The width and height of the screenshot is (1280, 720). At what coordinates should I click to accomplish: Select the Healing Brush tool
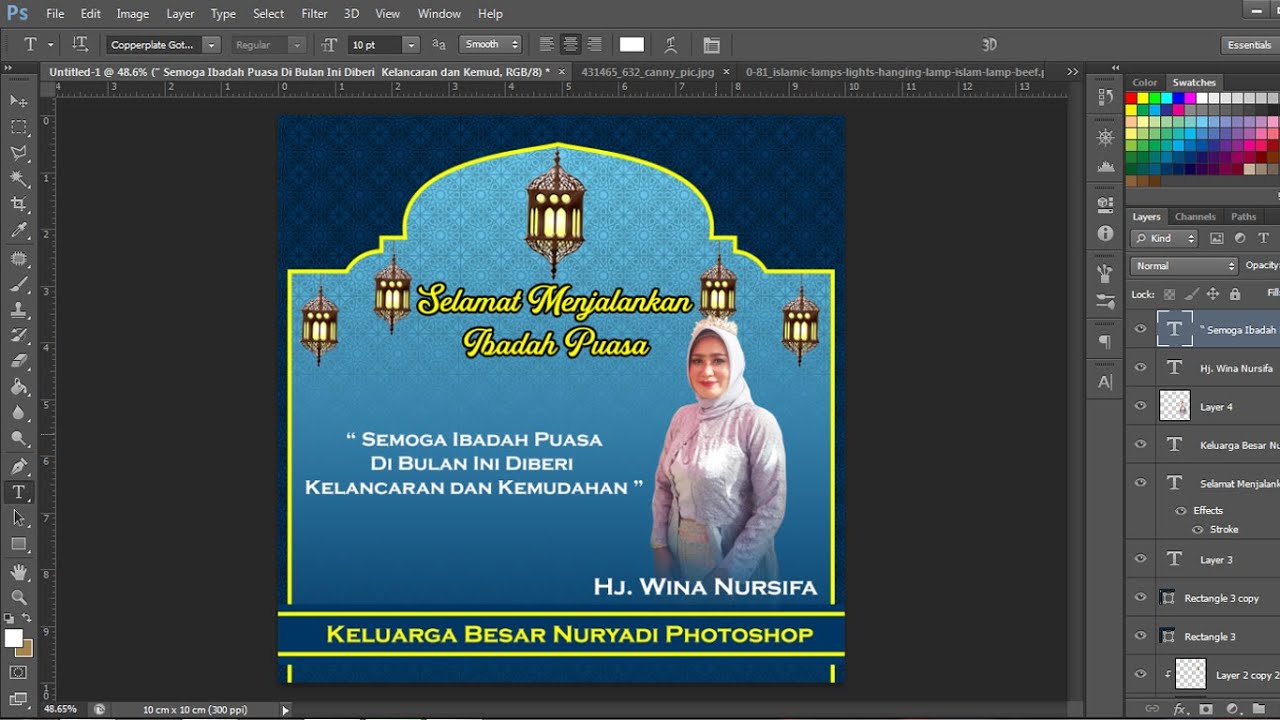18,259
